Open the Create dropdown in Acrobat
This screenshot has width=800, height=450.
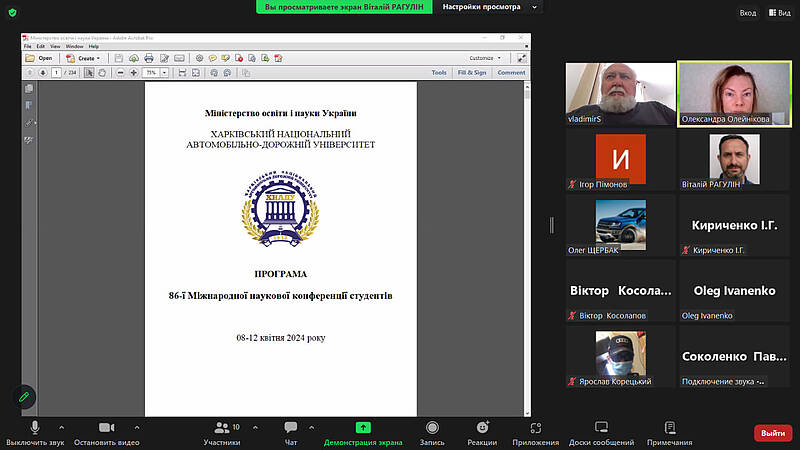click(x=83, y=58)
